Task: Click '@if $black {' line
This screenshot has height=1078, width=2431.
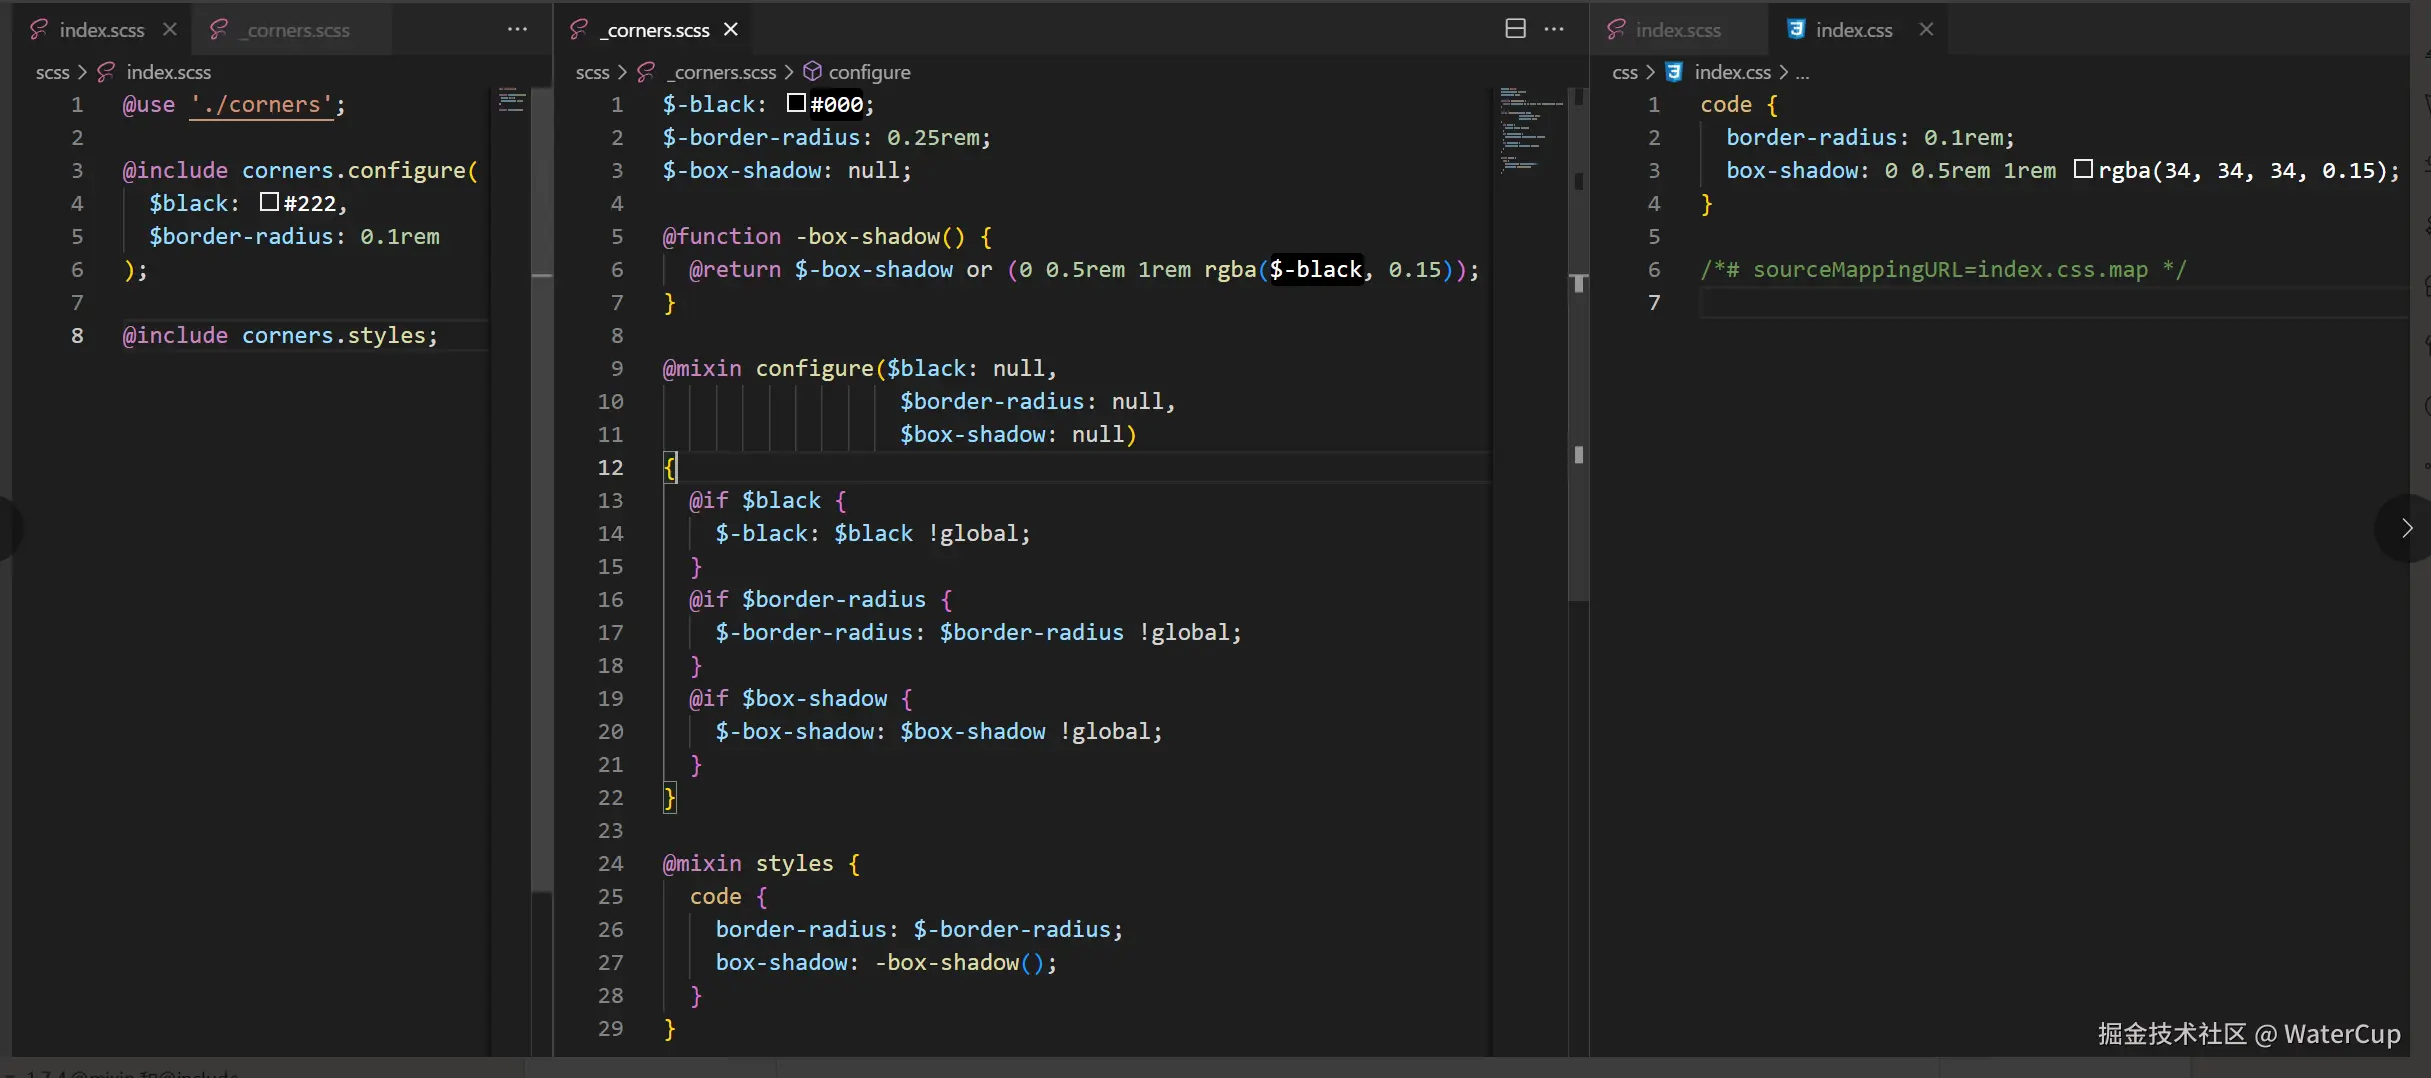Action: coord(767,500)
